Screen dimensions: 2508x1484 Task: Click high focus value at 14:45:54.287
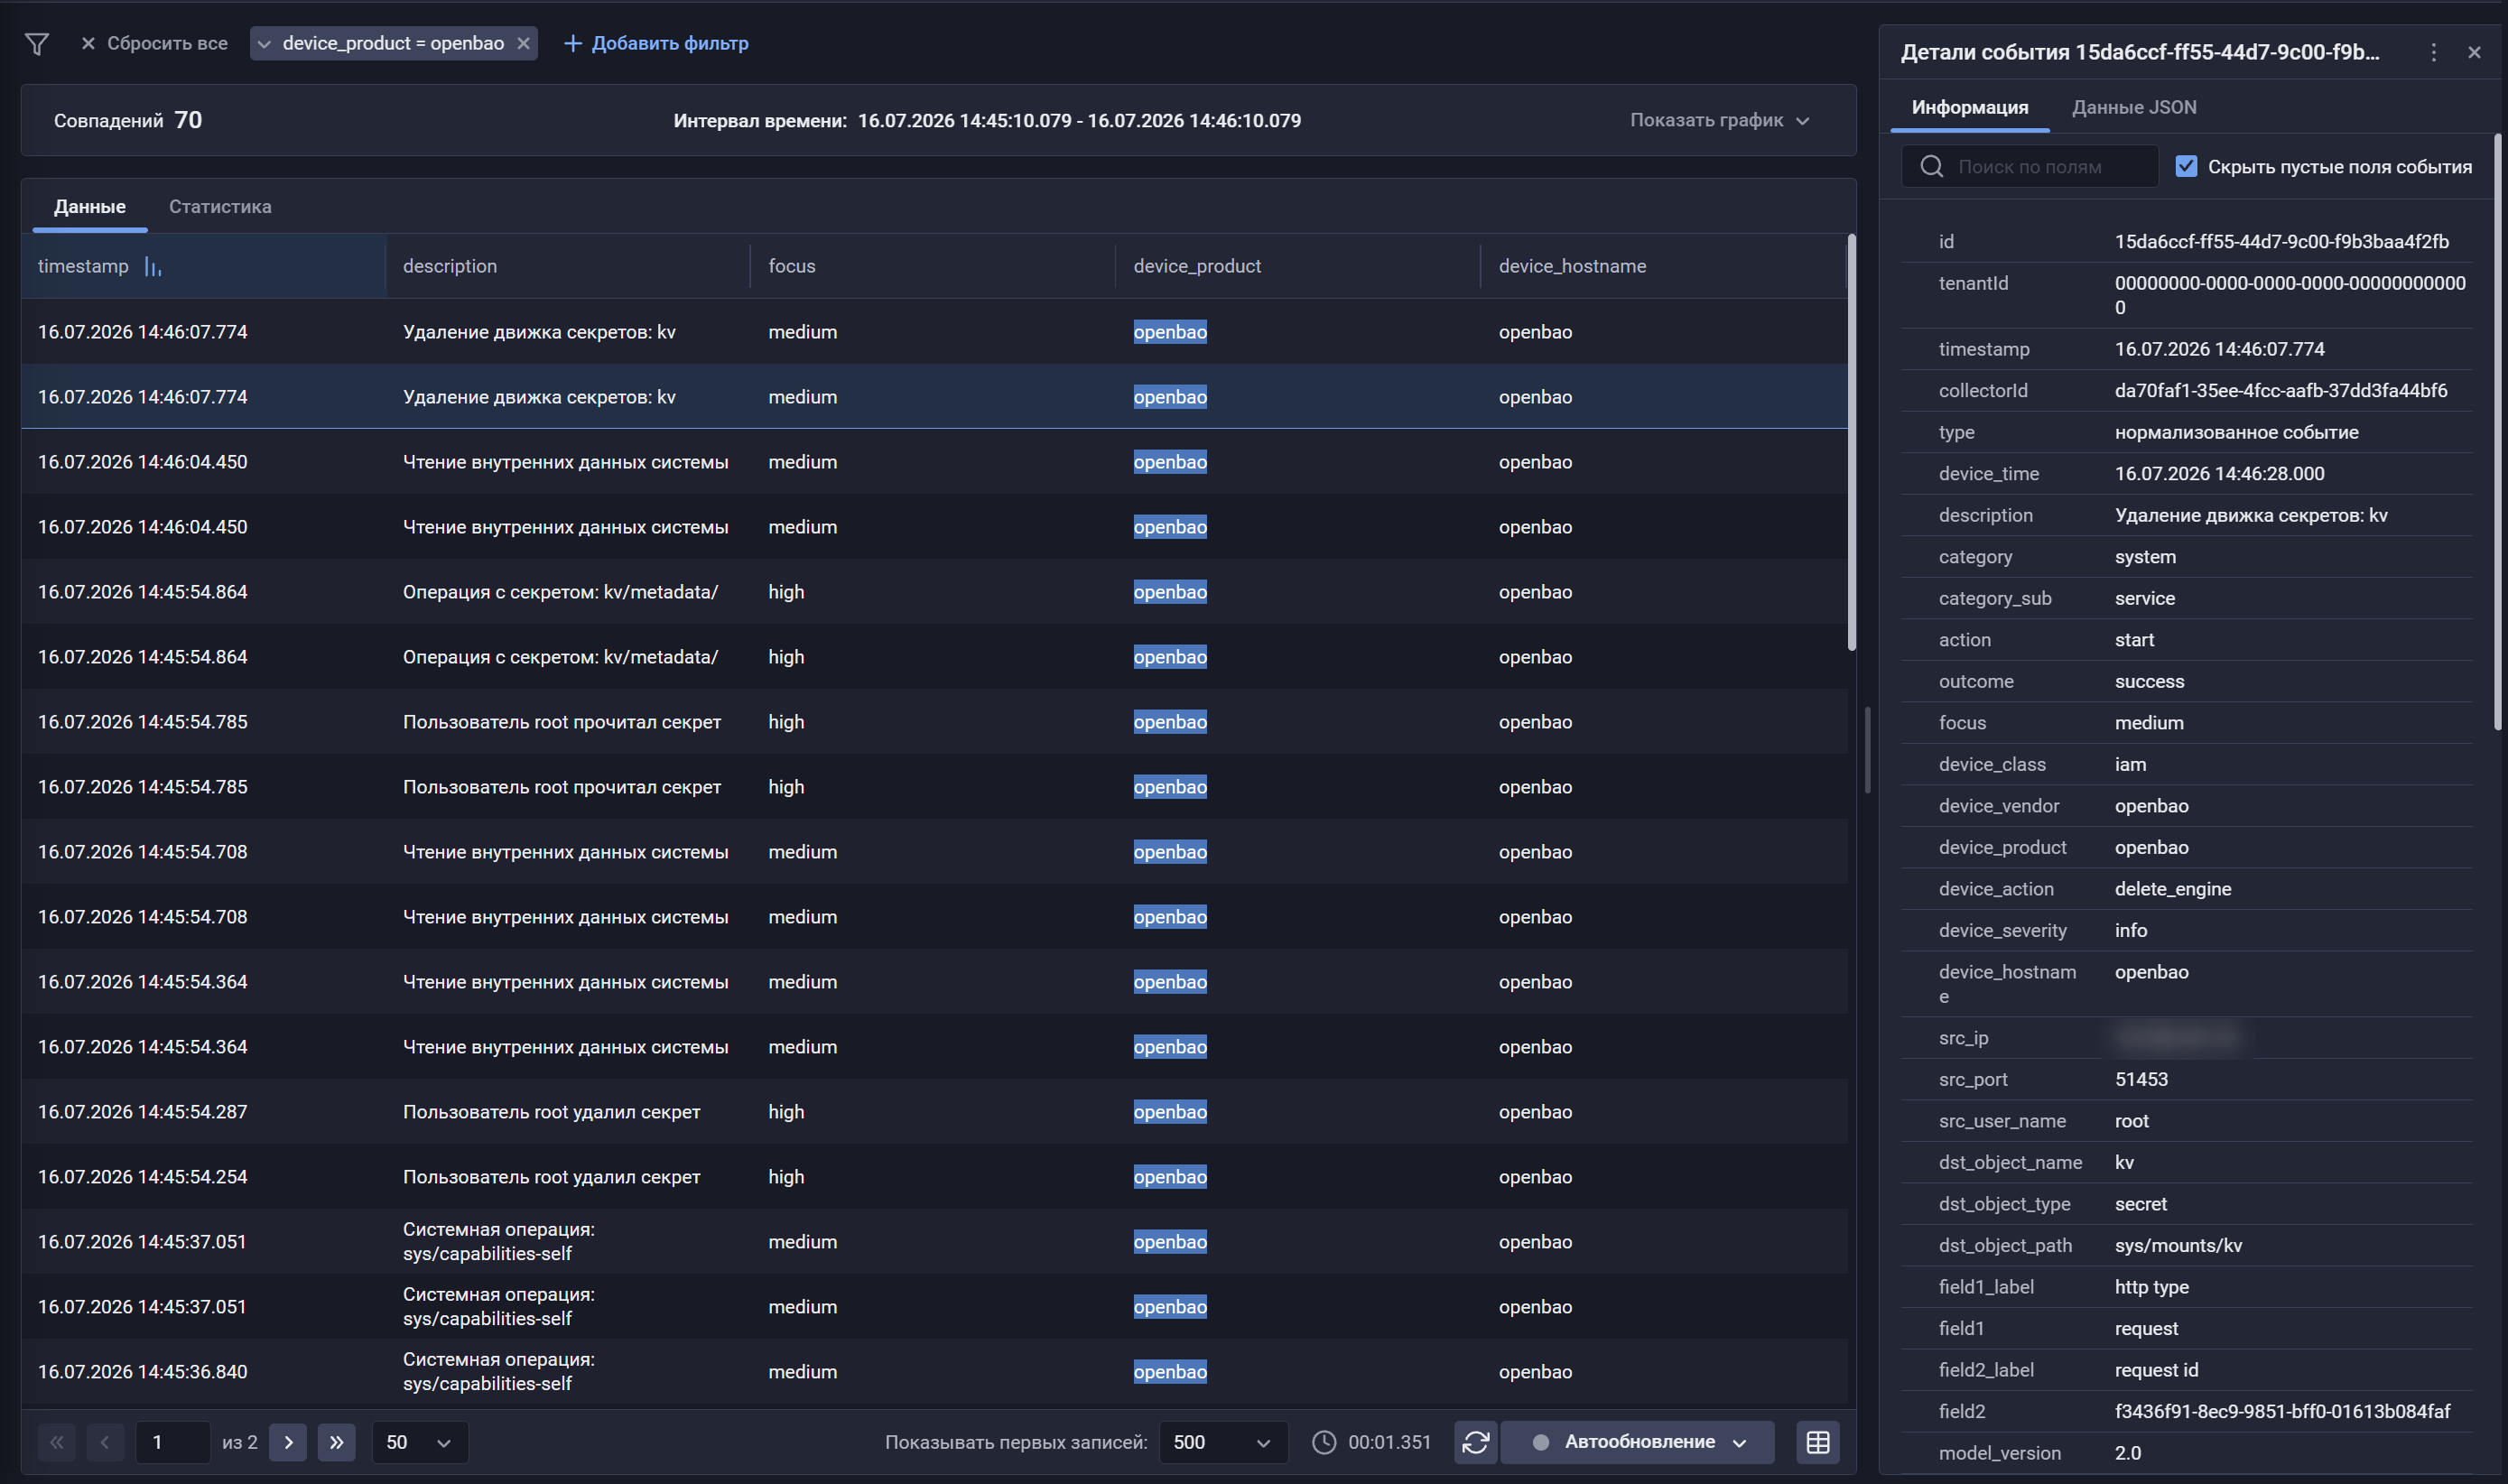tap(786, 1112)
